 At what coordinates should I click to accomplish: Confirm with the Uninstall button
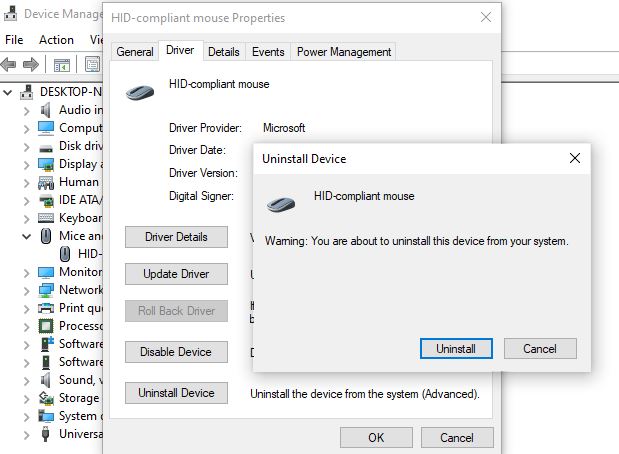point(456,349)
